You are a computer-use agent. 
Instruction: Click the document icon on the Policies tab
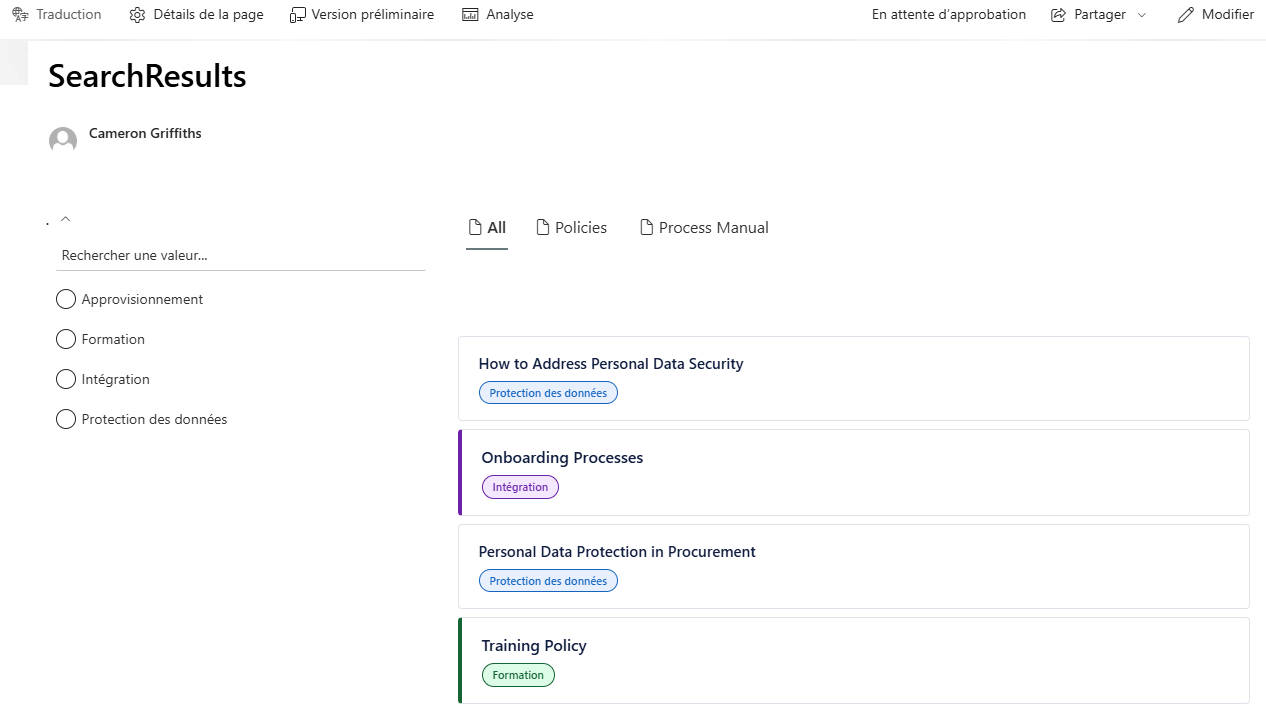coord(543,228)
